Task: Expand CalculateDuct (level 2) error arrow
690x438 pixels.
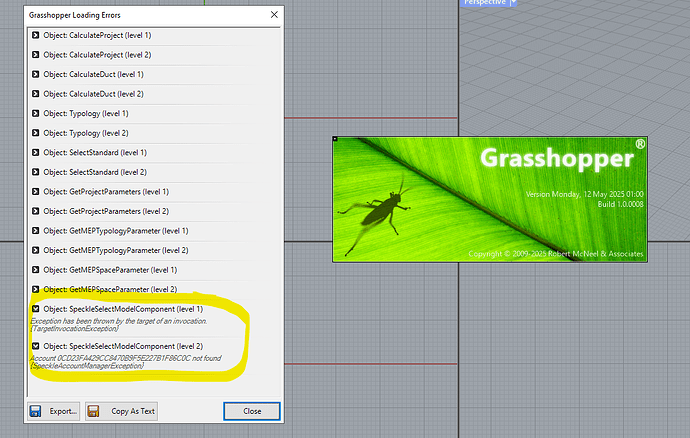Action: coord(36,94)
